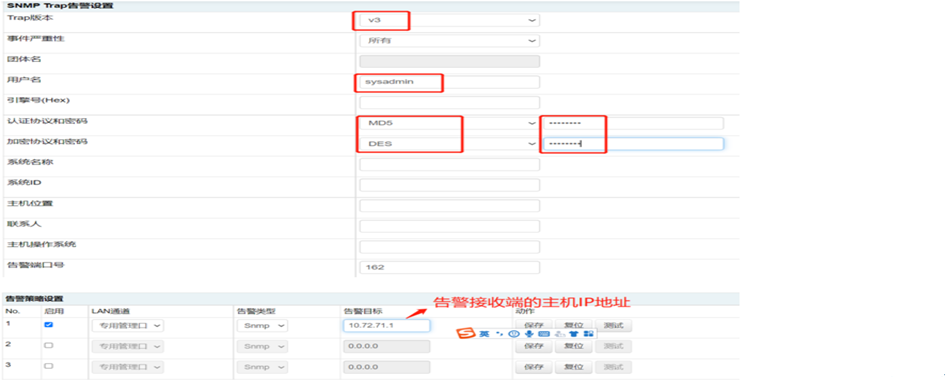Image resolution: width=947 pixels, height=383 pixels.
Task: Click the 事件严重性 label
Action: [x=35, y=39]
